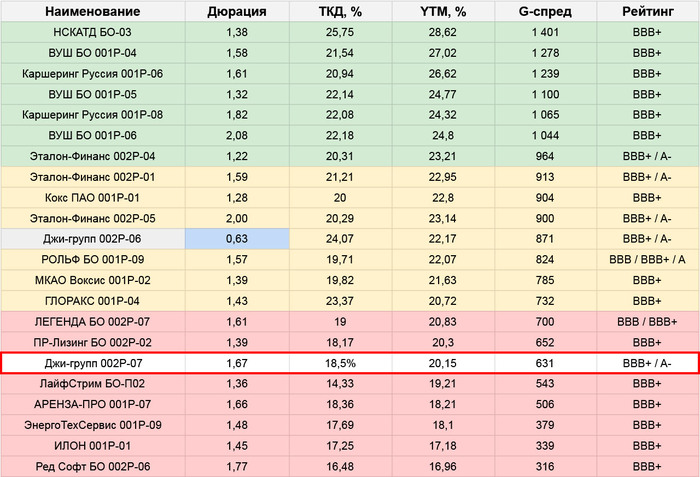Click the 1 401 G-spread cell
This screenshot has width=700, height=477.
[x=545, y=32]
